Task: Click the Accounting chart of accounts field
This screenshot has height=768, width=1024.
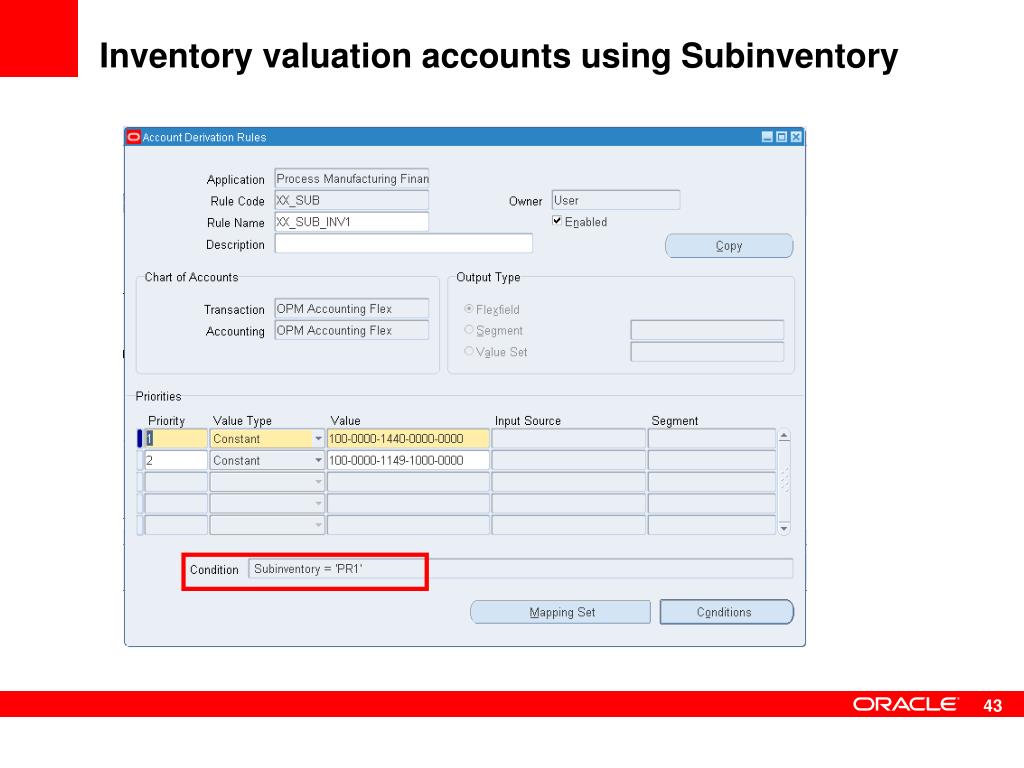Action: tap(351, 330)
